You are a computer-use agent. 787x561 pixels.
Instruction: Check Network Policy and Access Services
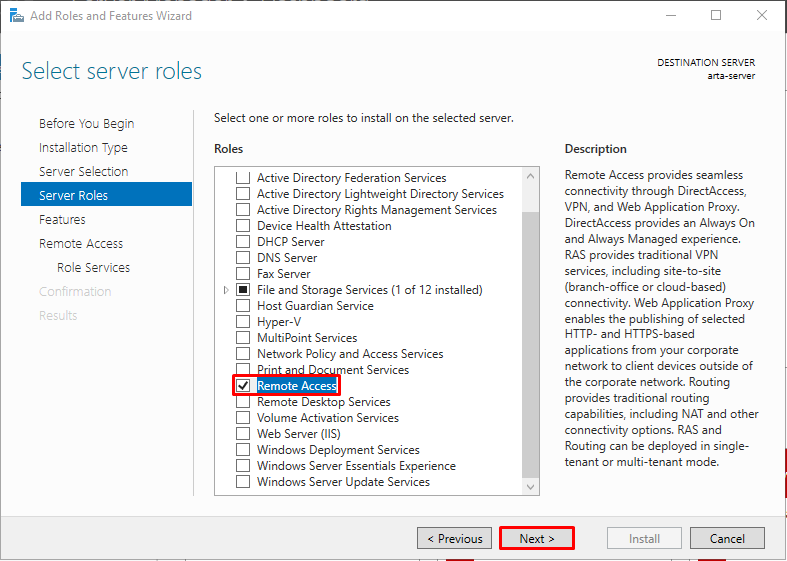coord(243,354)
